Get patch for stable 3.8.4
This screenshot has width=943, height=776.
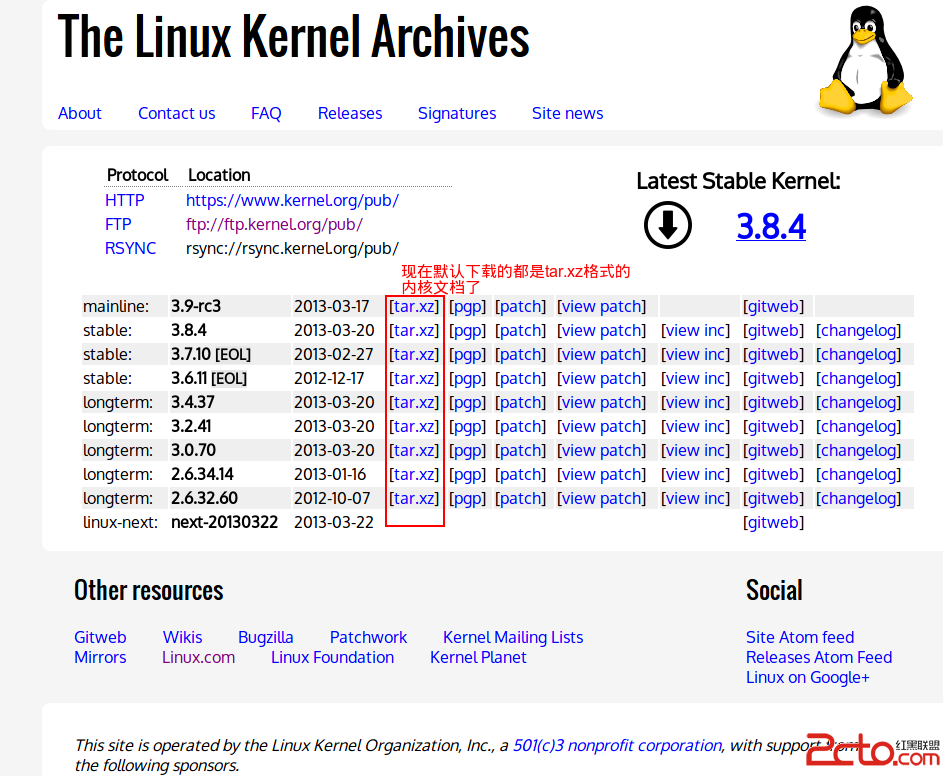pos(520,330)
